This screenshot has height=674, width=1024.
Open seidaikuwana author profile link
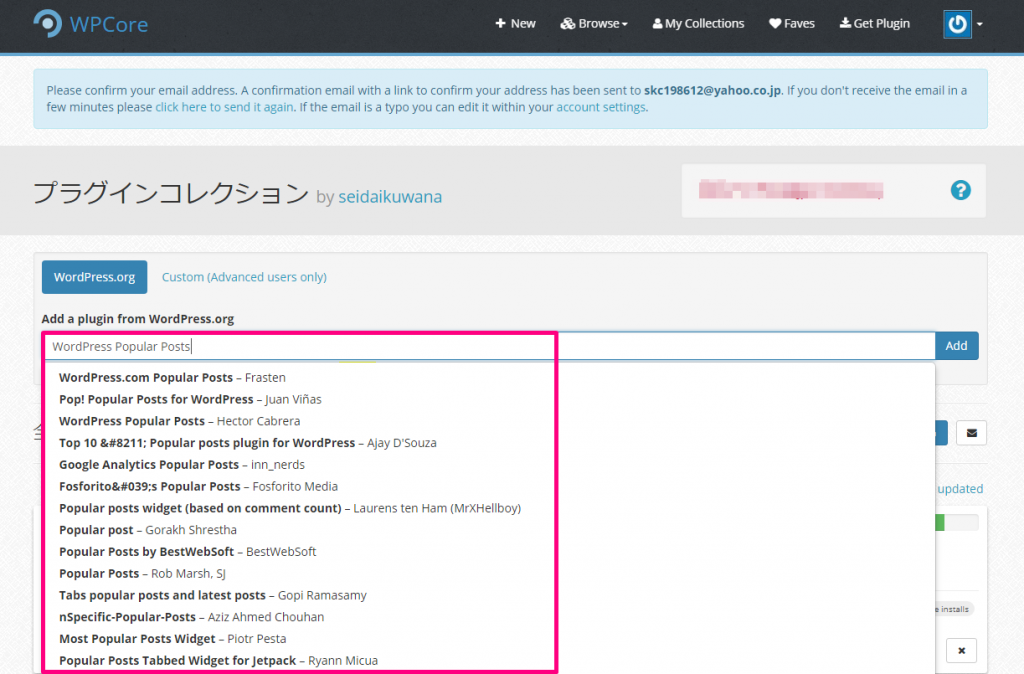pyautogui.click(x=390, y=197)
